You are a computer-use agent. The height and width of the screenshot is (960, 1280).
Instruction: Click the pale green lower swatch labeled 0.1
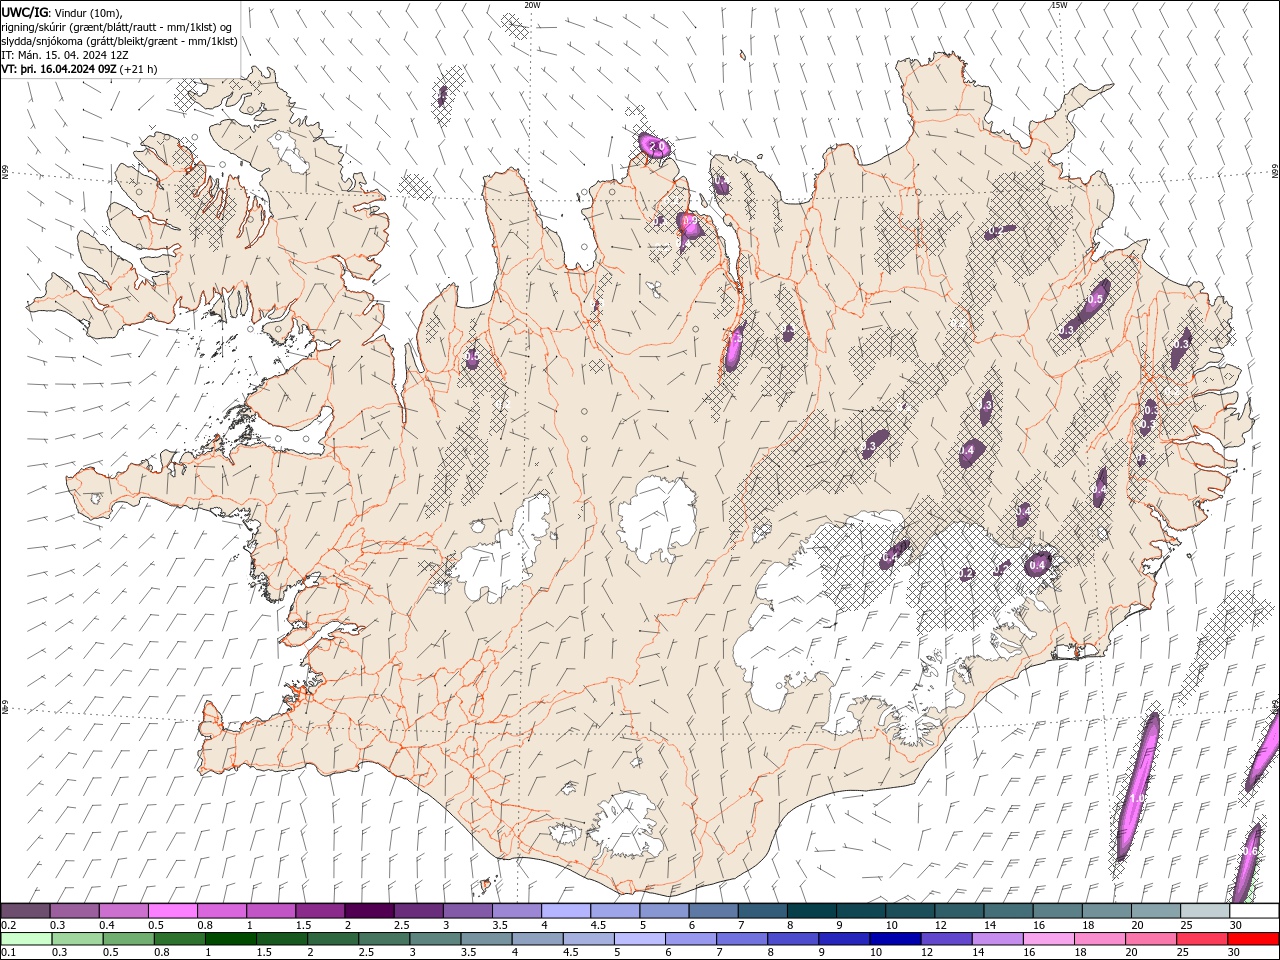click(25, 939)
